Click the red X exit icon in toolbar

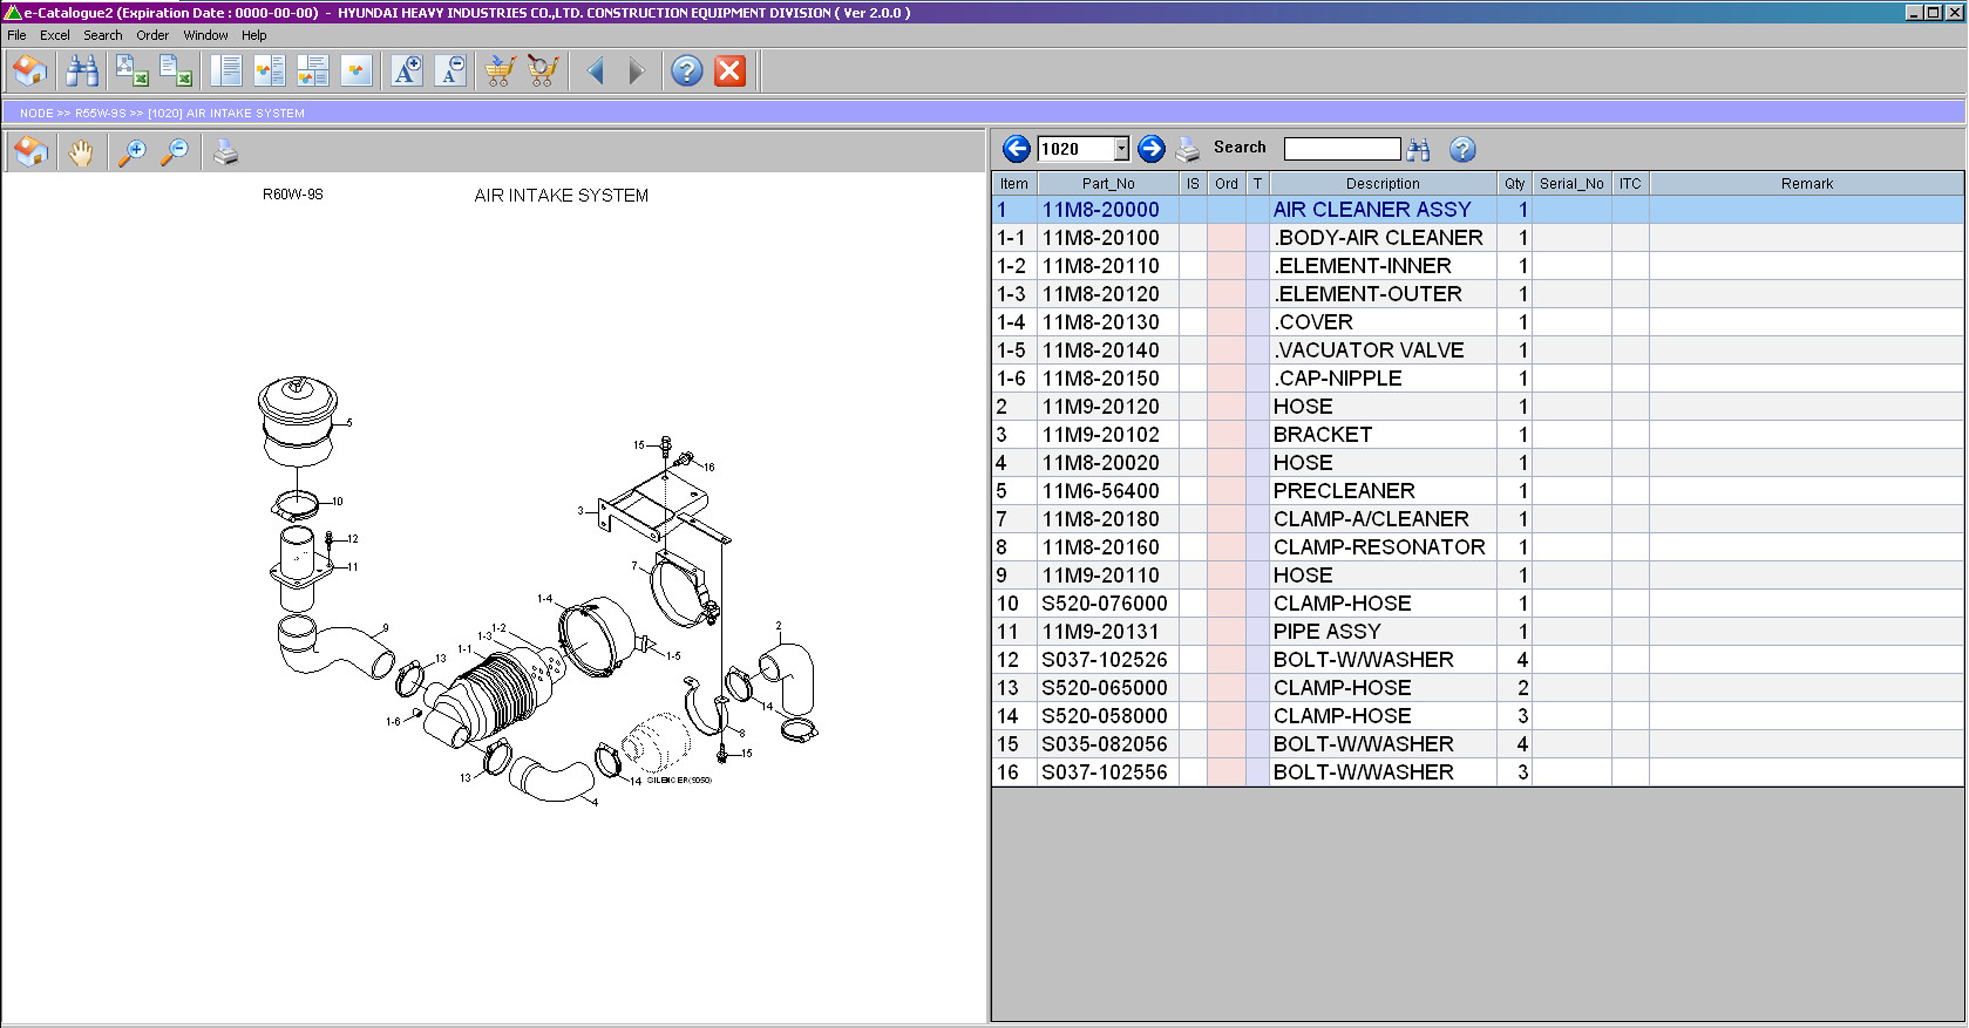click(730, 71)
